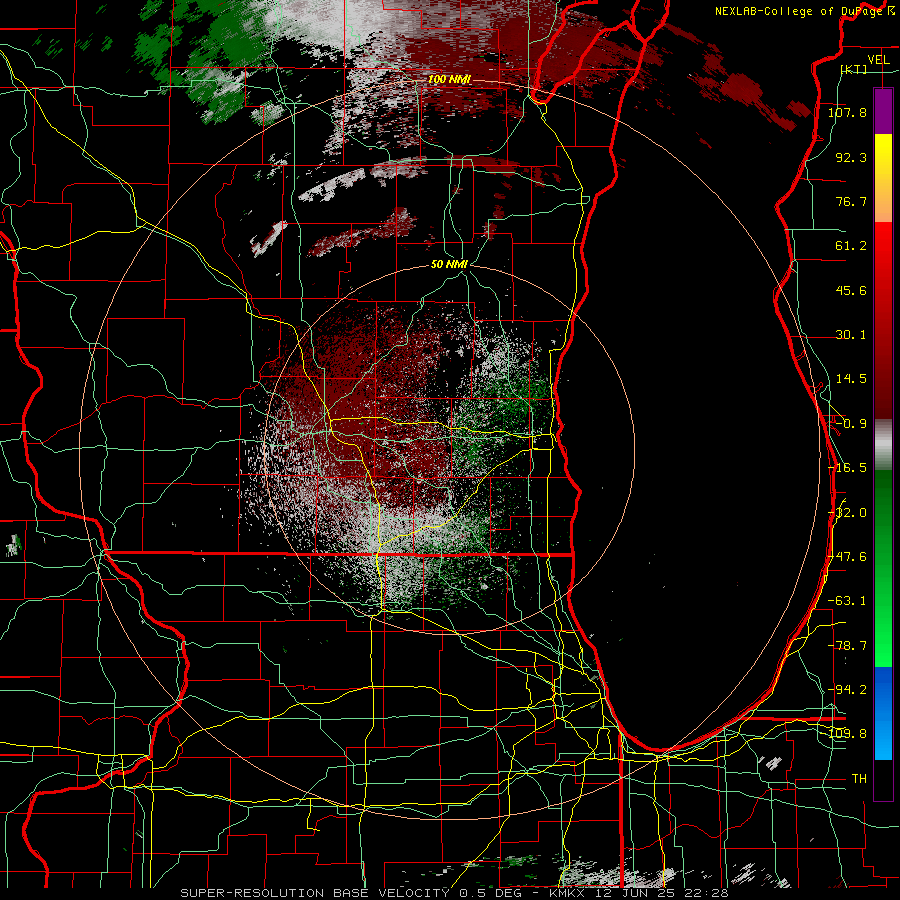Screen dimensions: 900x900
Task: Click the -94.2 legend value
Action: [x=847, y=690]
